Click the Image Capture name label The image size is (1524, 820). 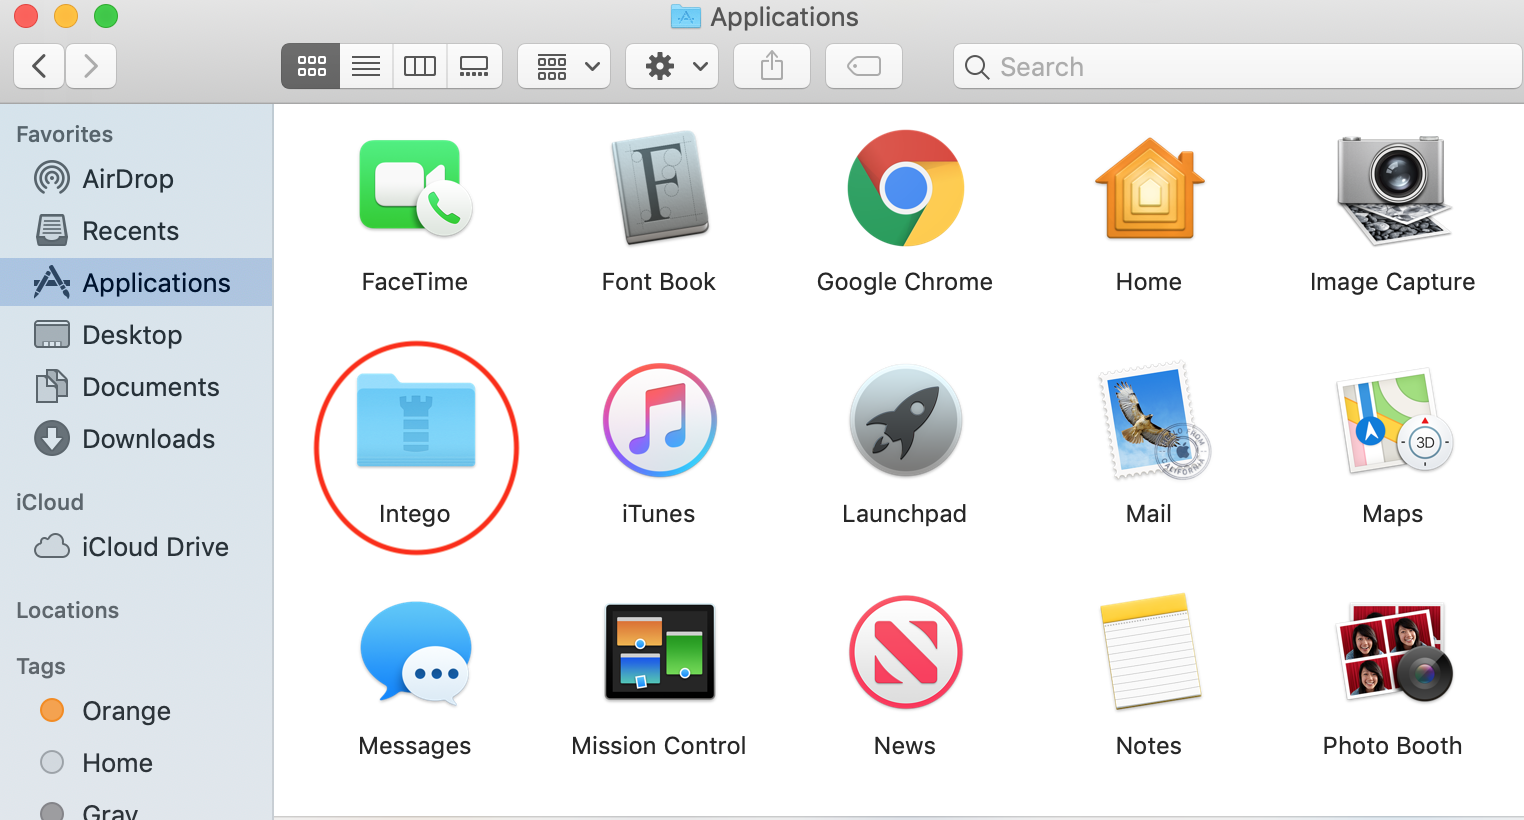pyautogui.click(x=1393, y=282)
